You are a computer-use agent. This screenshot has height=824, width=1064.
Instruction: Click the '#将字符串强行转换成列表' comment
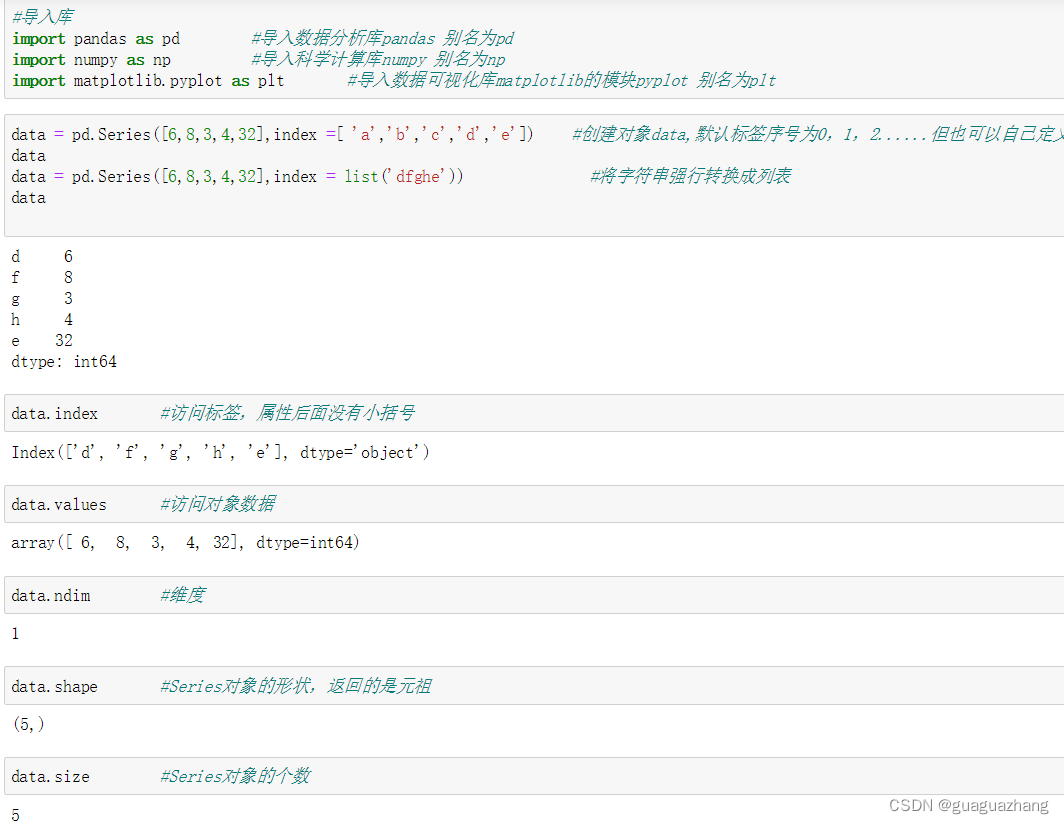pos(690,176)
